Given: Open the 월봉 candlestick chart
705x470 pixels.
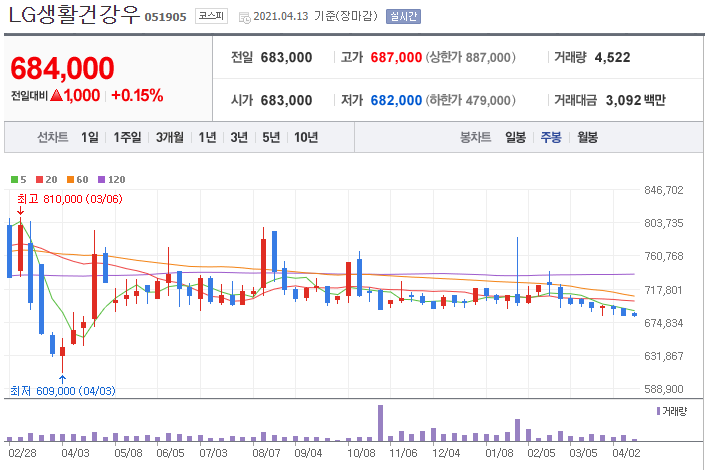Looking at the screenshot, I should [x=587, y=137].
